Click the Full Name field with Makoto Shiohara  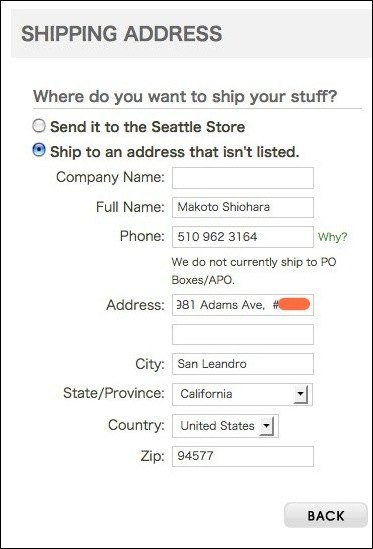(243, 207)
